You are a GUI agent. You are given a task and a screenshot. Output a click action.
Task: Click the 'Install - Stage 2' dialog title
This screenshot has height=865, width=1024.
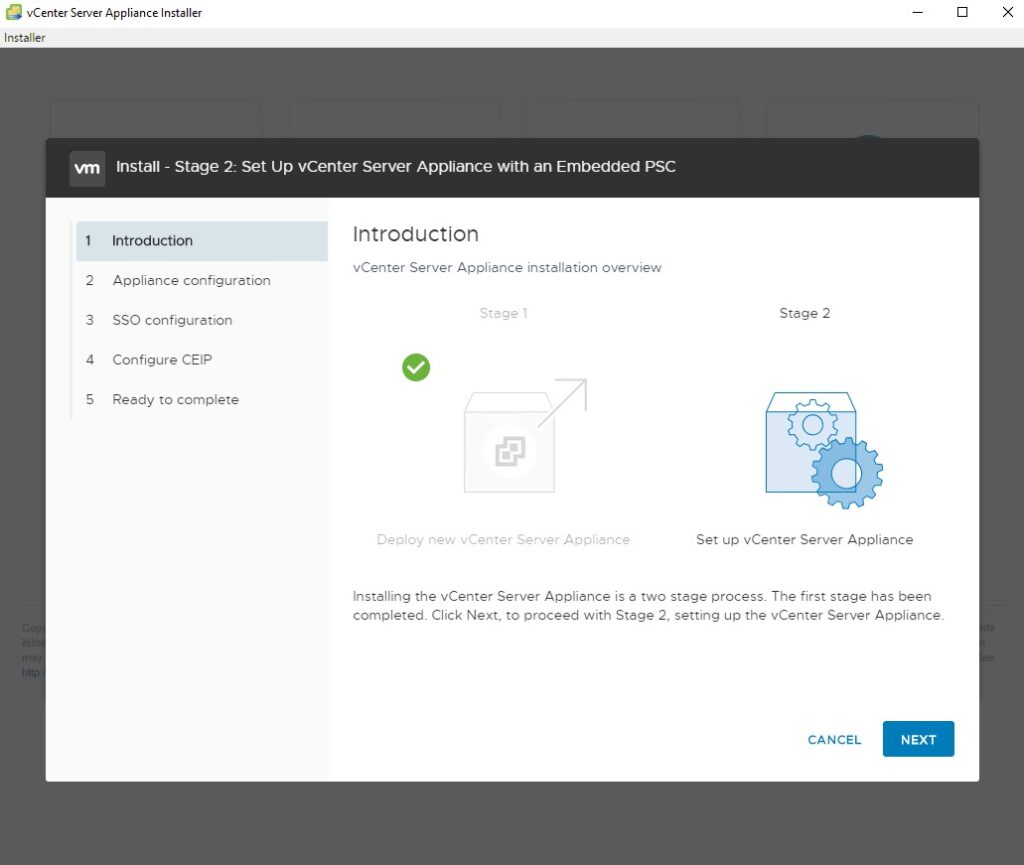pyautogui.click(x=395, y=166)
